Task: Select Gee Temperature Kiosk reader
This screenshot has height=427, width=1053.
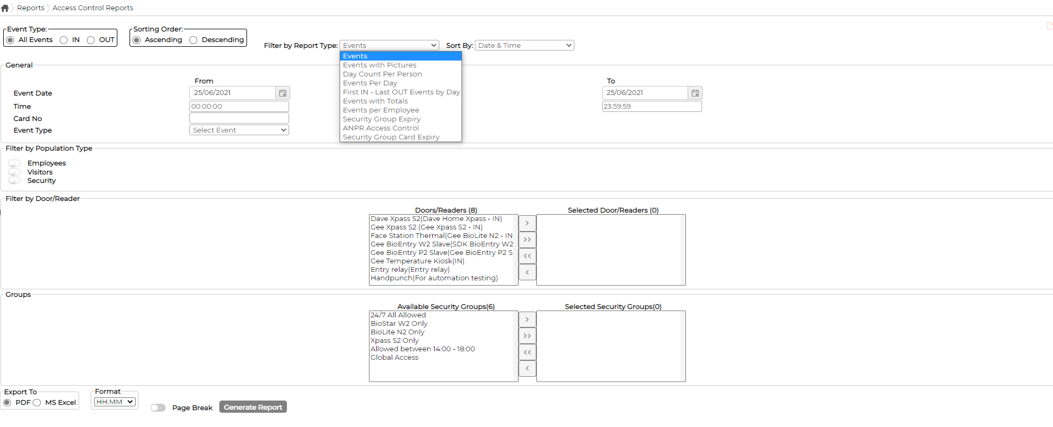Action: click(442, 261)
